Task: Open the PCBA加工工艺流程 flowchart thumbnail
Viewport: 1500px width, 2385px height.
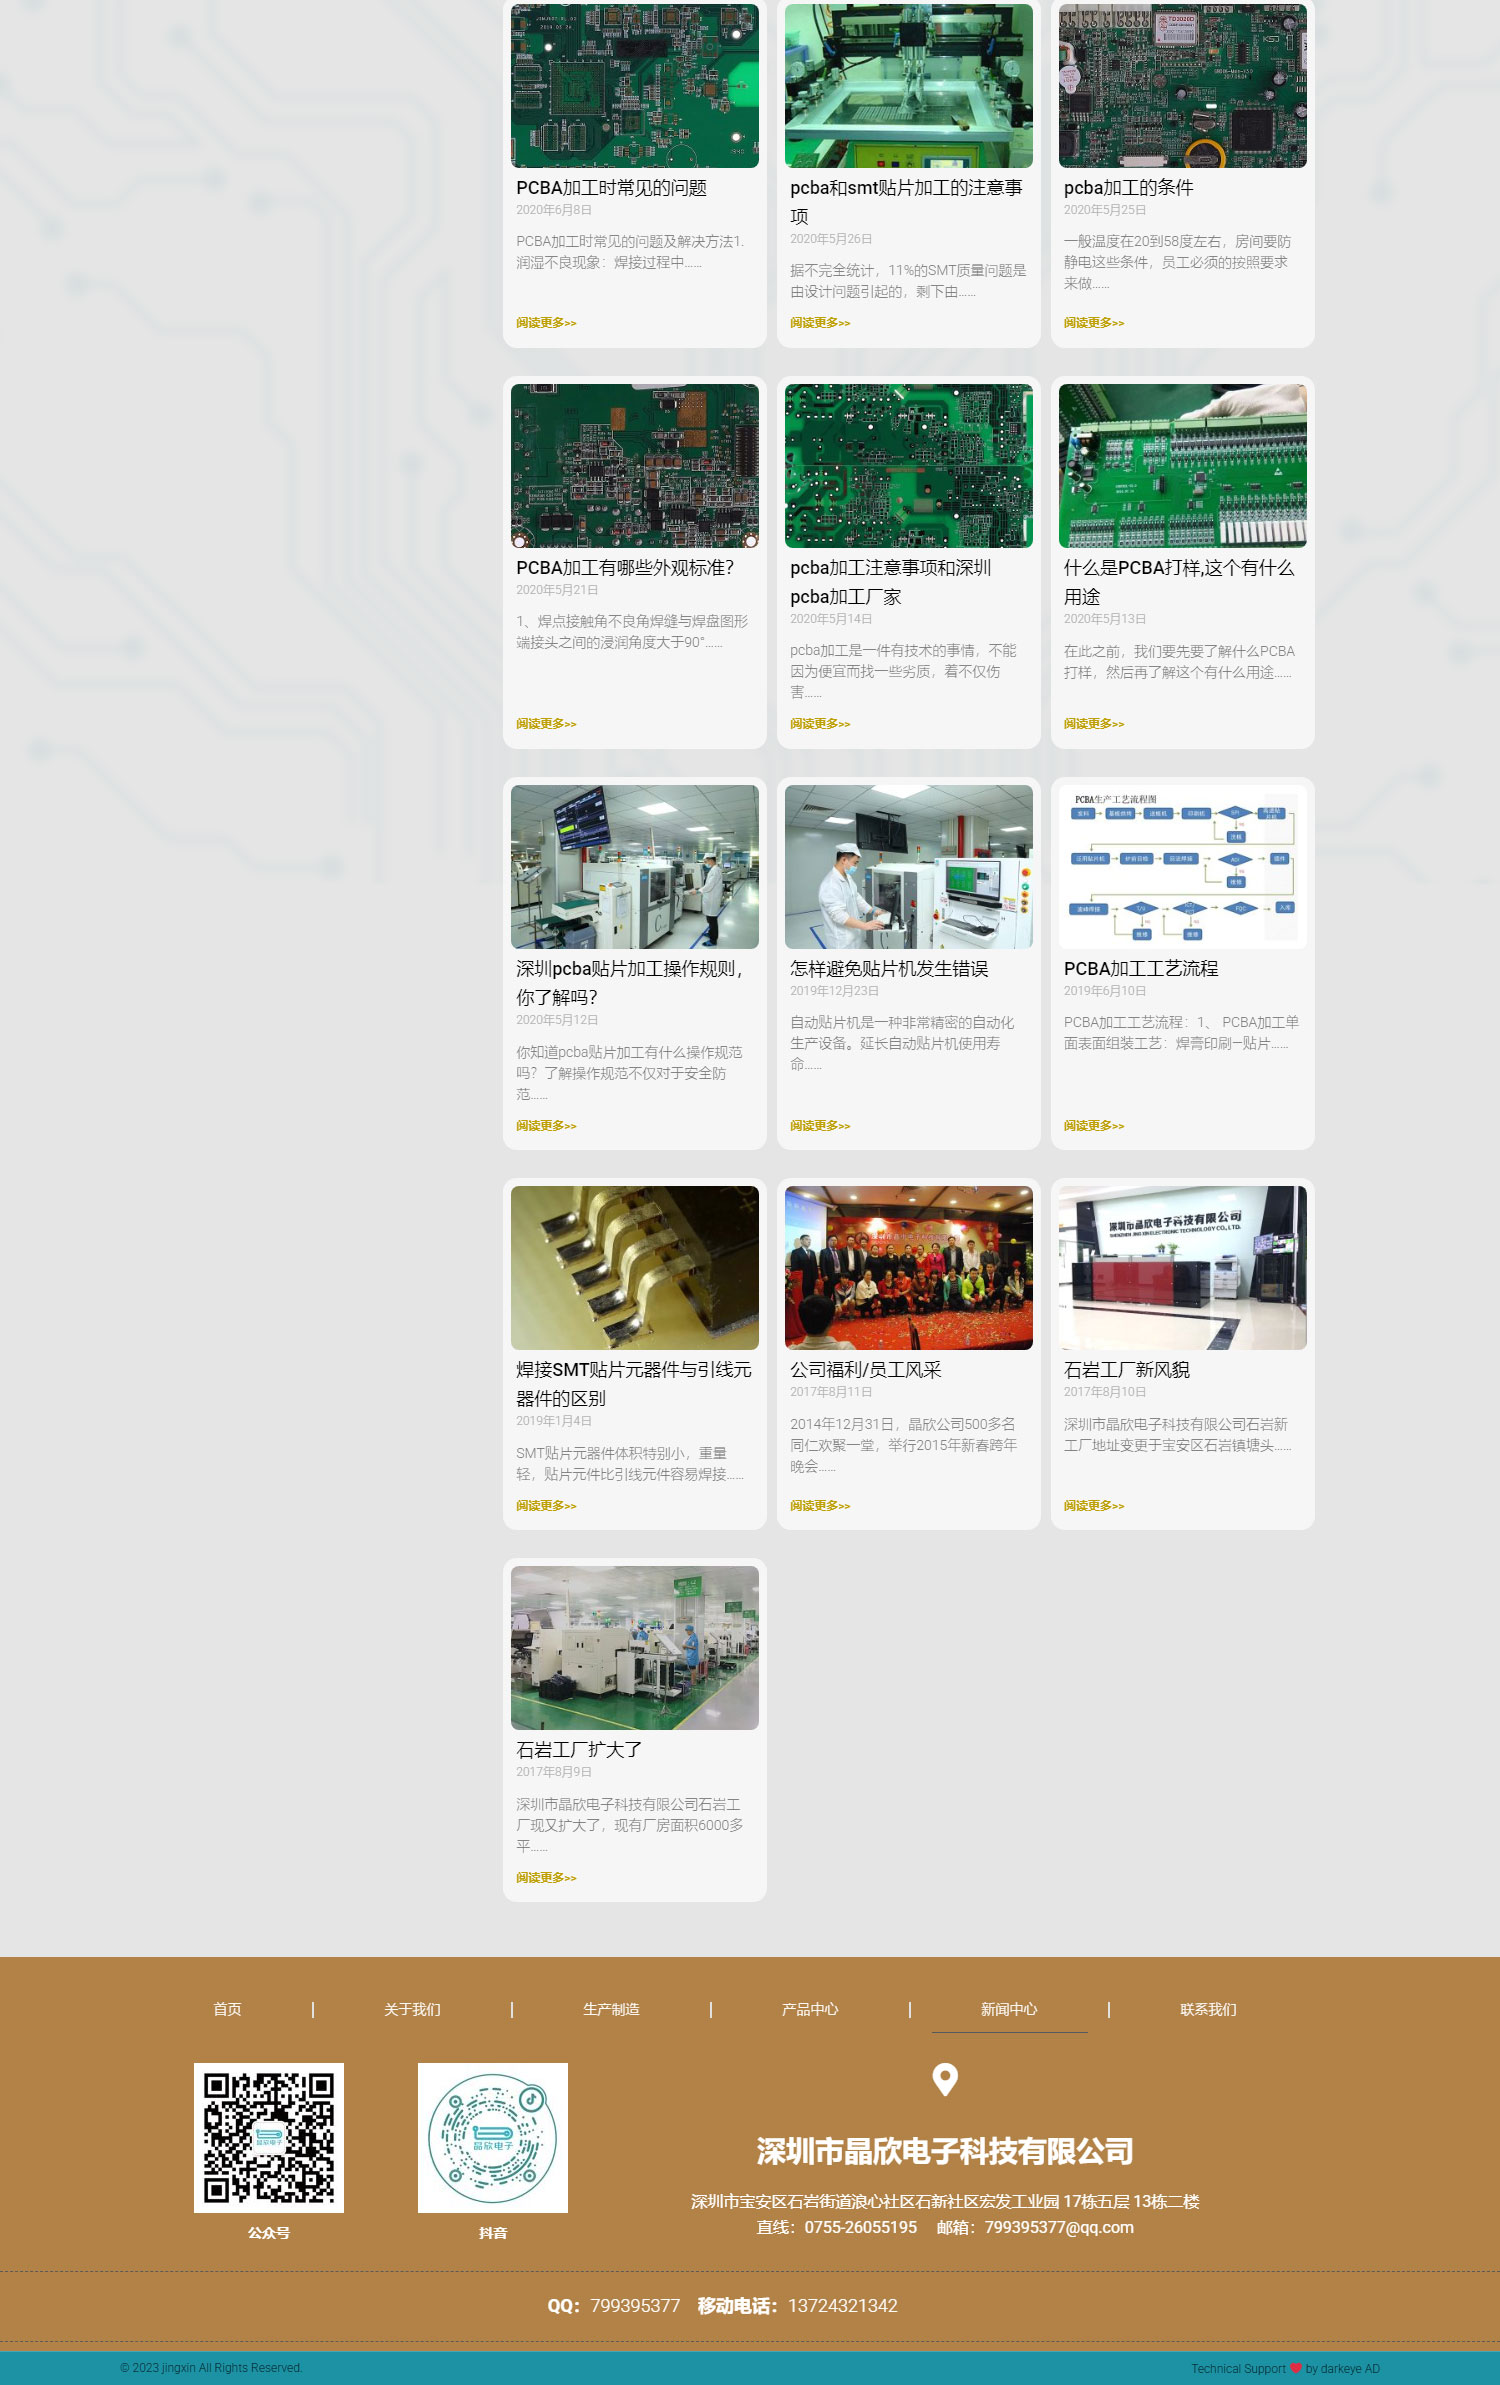Action: [x=1182, y=867]
